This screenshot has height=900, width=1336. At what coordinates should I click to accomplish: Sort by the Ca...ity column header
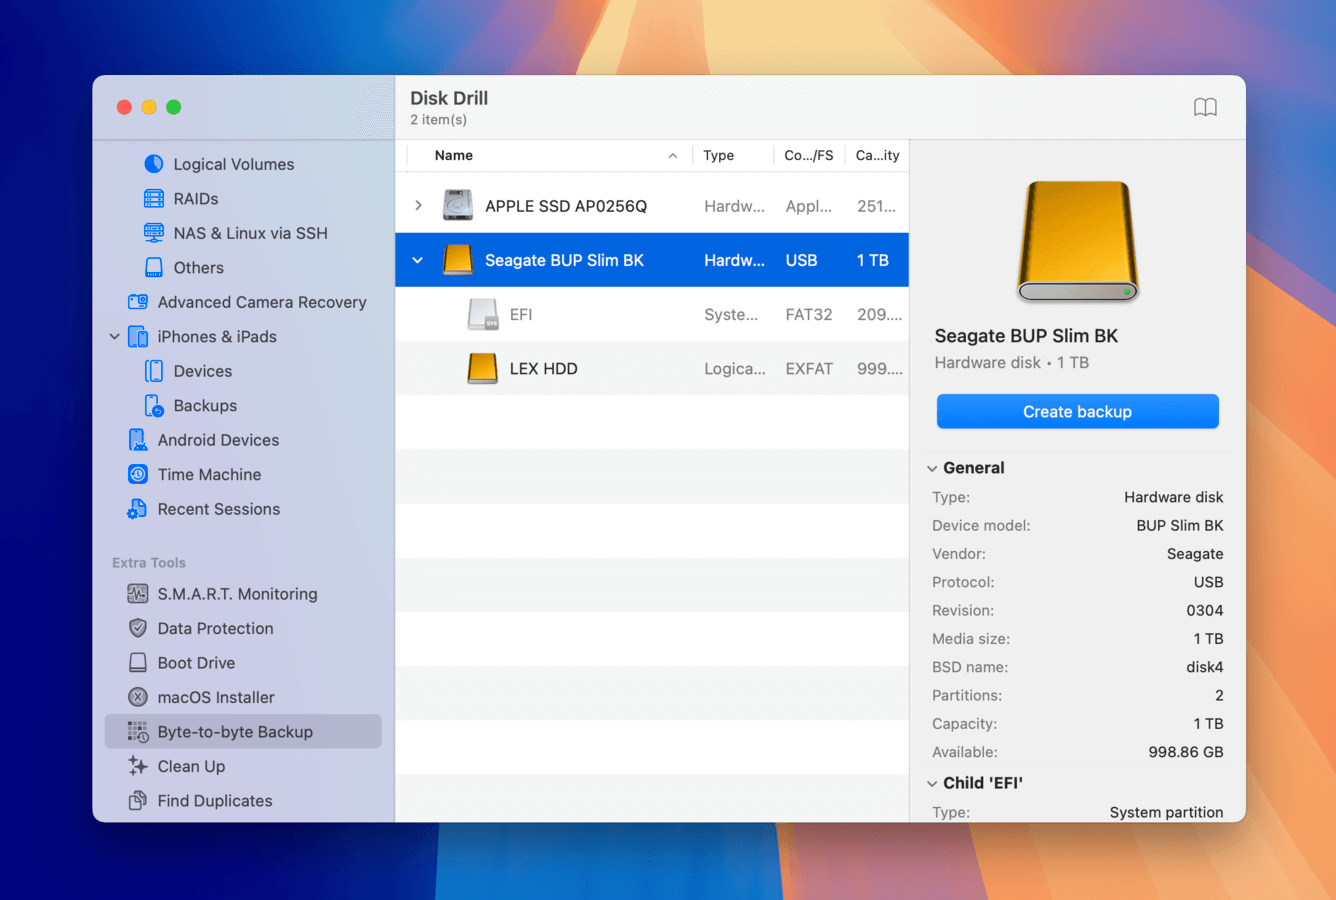[x=877, y=155]
